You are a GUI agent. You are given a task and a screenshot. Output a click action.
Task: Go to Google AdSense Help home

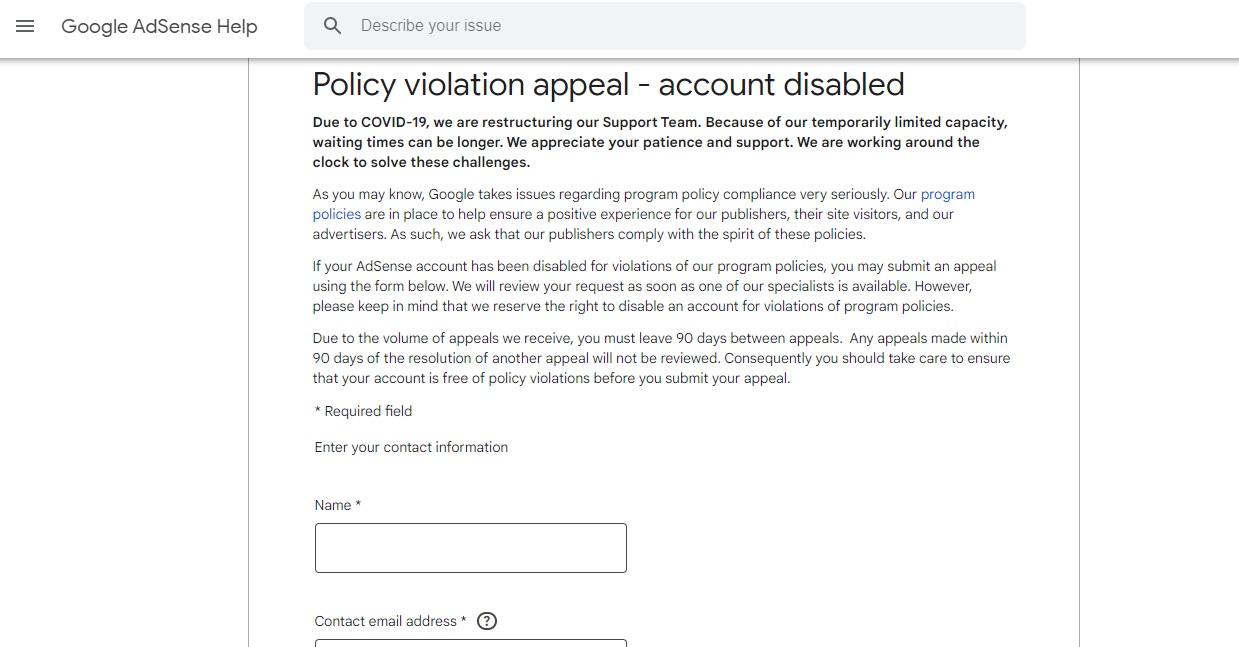click(x=159, y=27)
